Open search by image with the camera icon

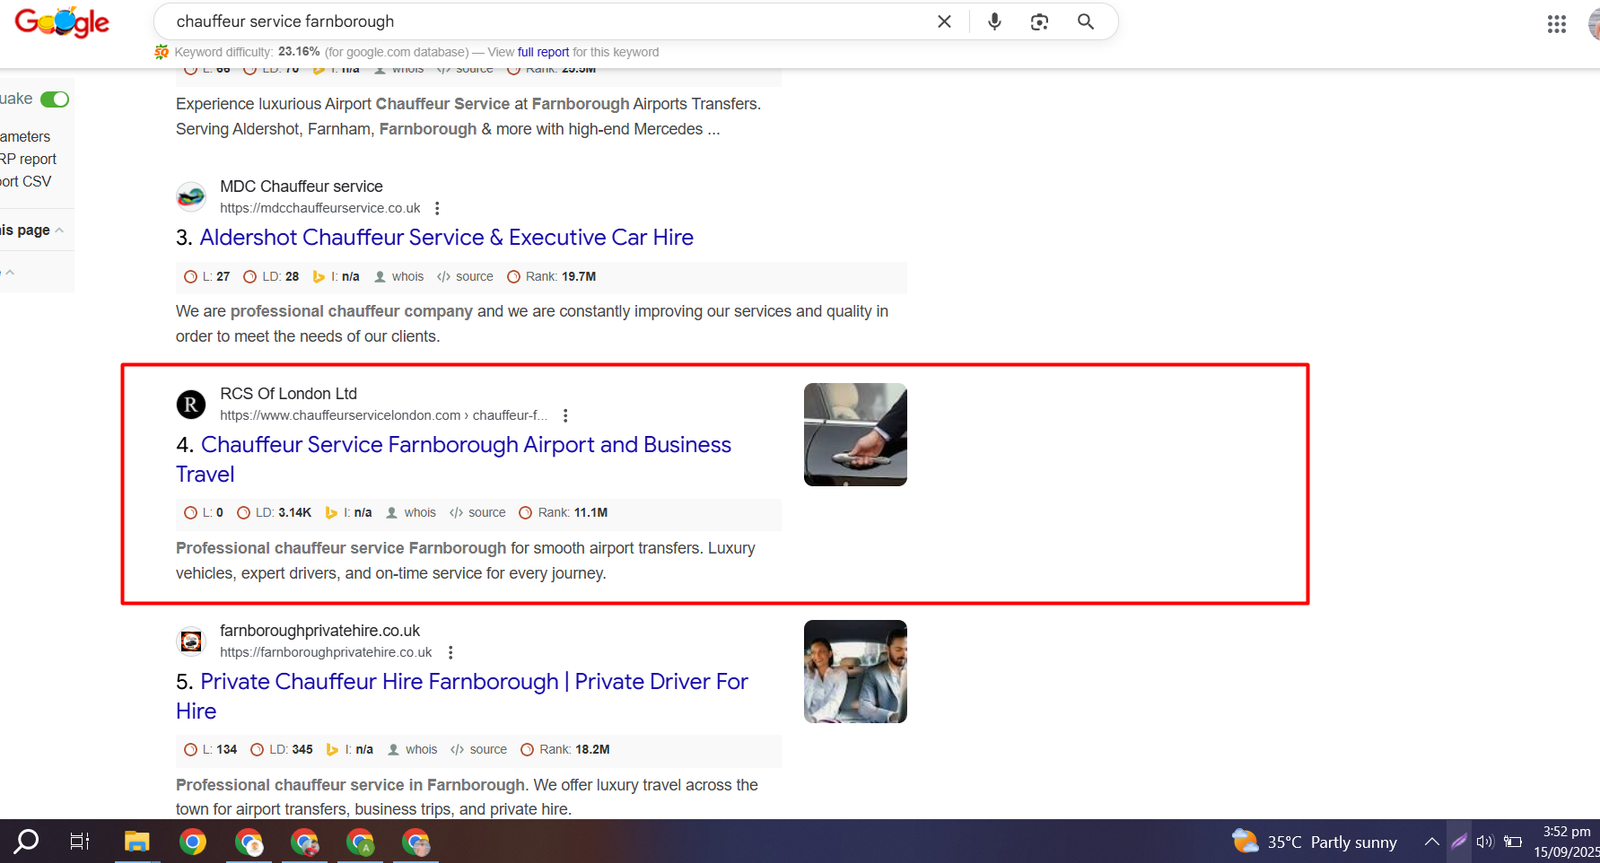[x=1039, y=22]
